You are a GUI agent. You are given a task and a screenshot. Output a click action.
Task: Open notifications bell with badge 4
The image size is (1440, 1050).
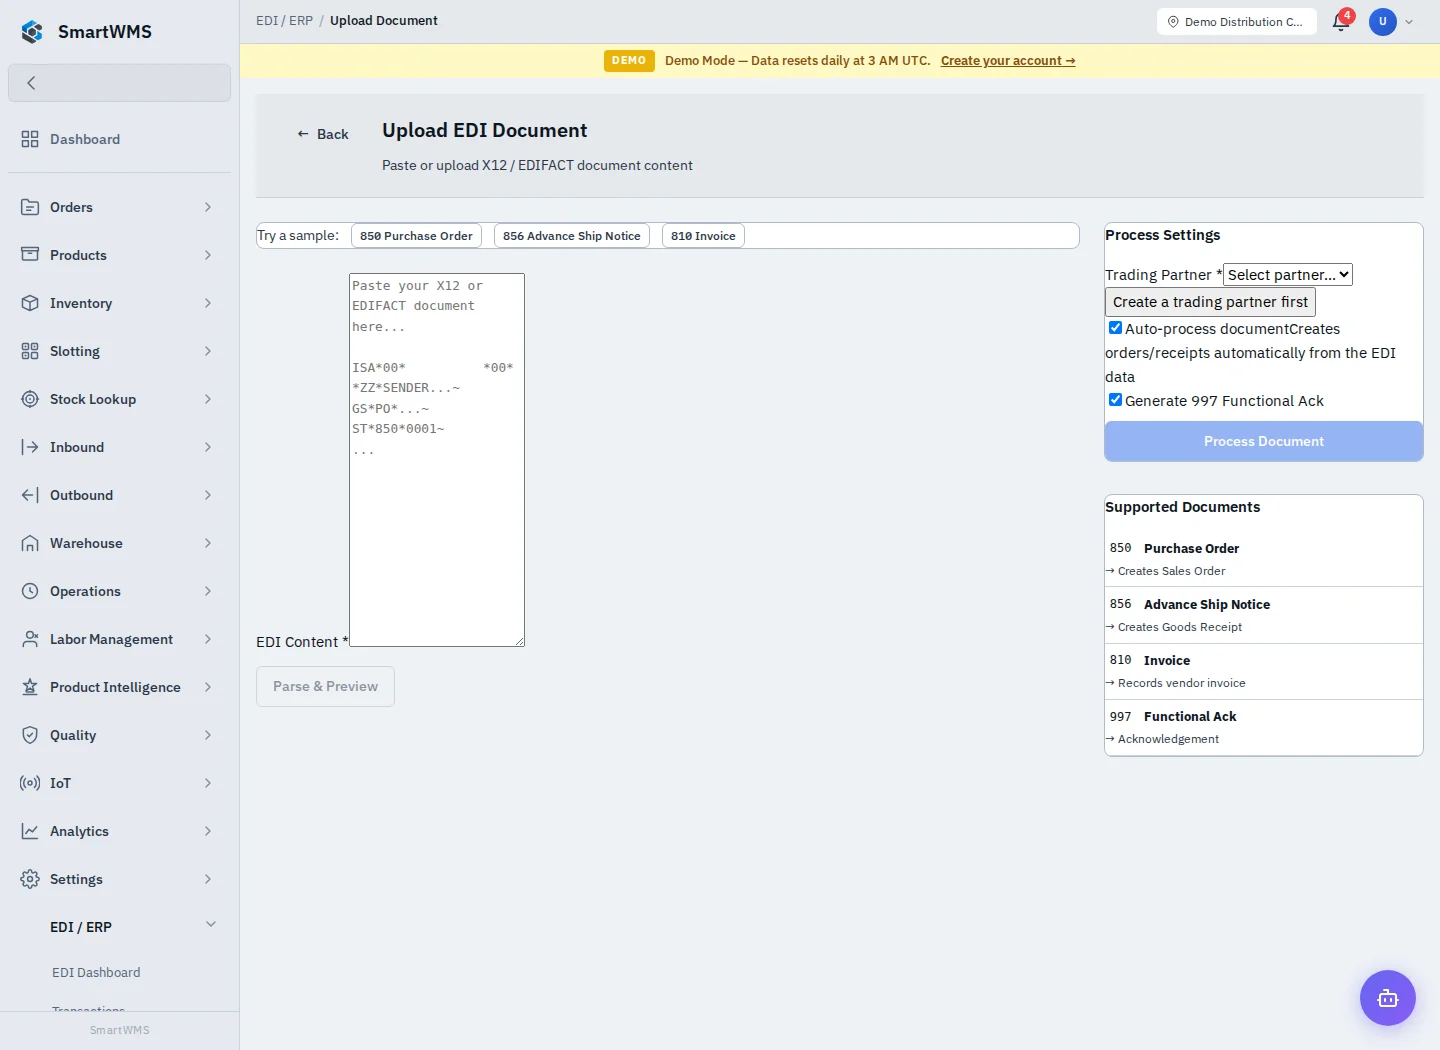(x=1341, y=21)
